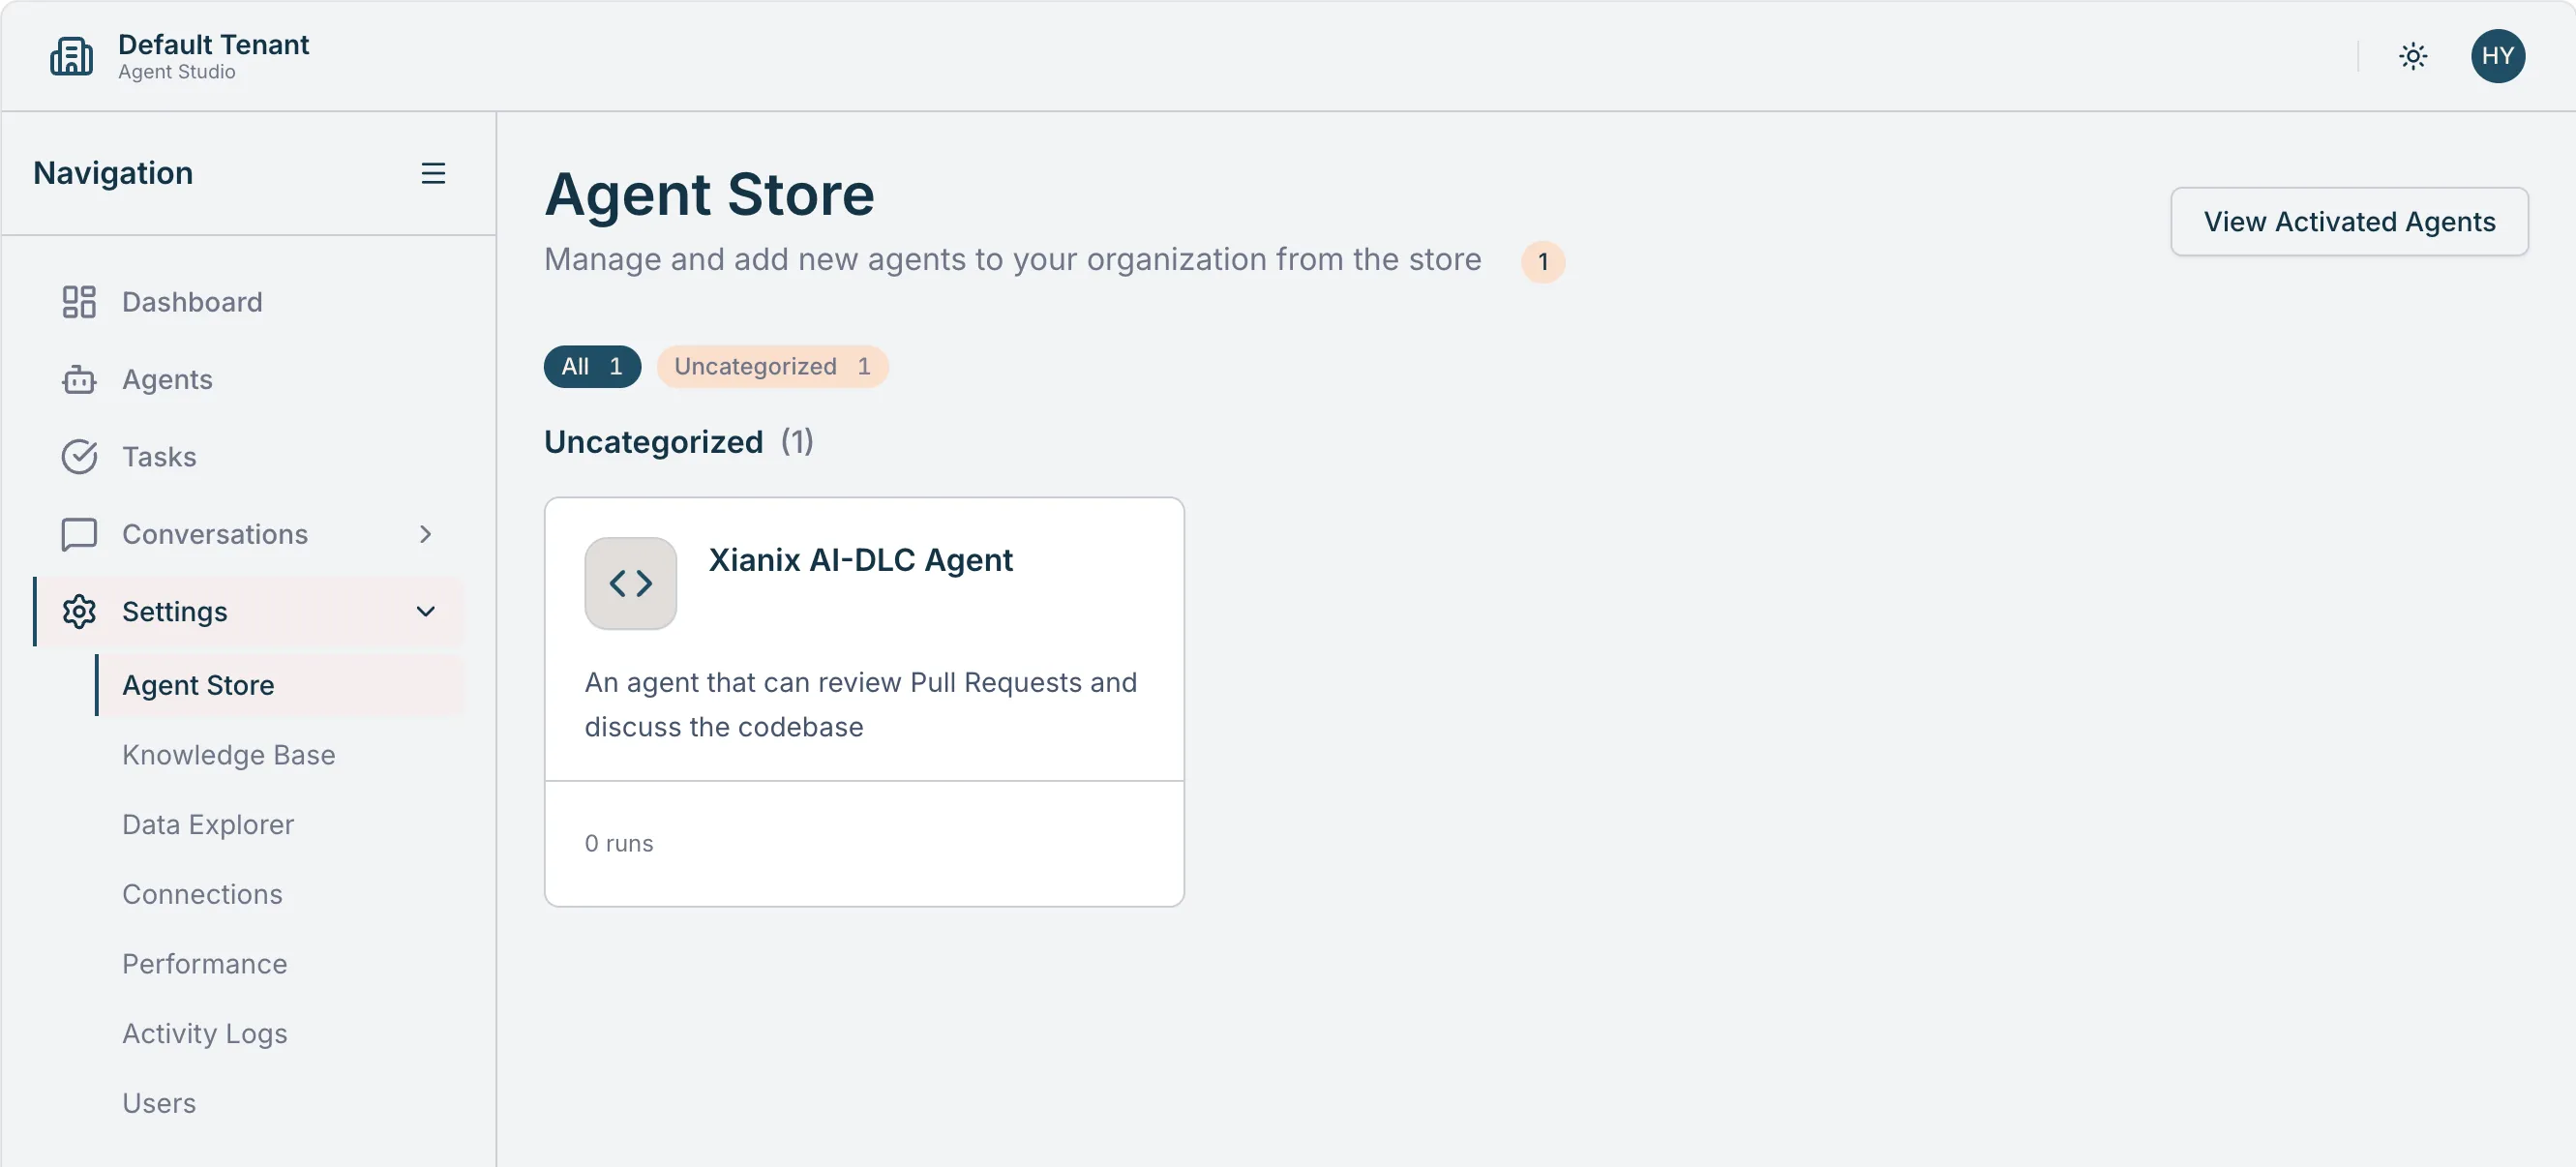
Task: Click the Xianix agent code icon
Action: pyautogui.click(x=630, y=583)
